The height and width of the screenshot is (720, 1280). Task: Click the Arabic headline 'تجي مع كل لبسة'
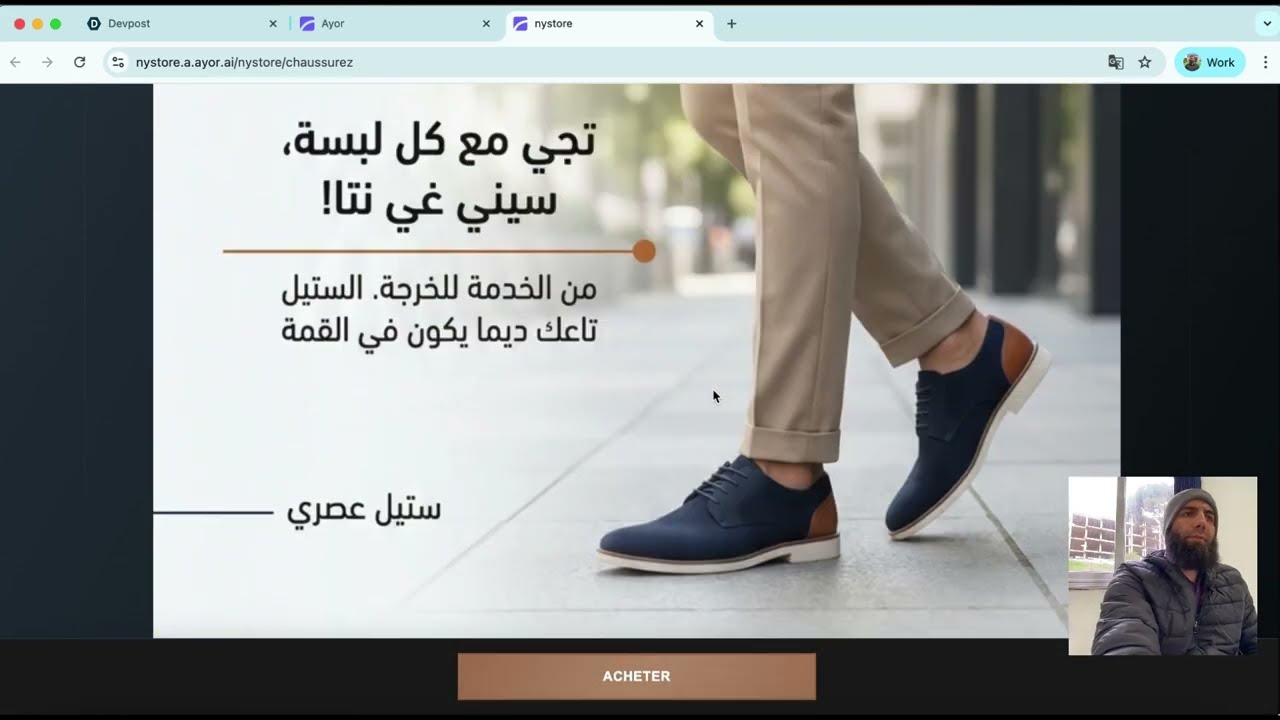[439, 141]
